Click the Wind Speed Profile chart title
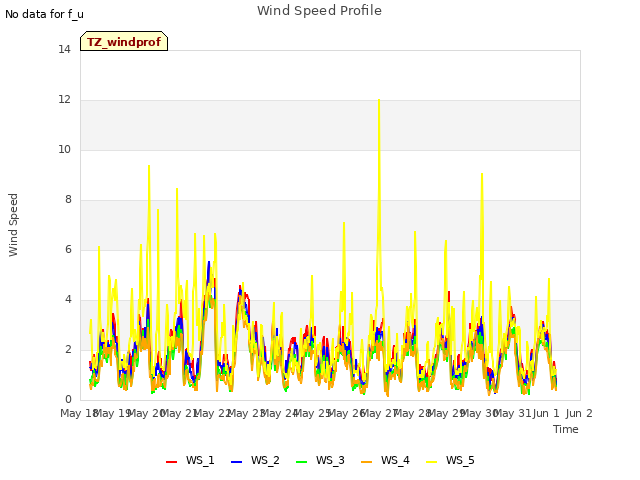Screen dimensions: 640x480 click(319, 11)
